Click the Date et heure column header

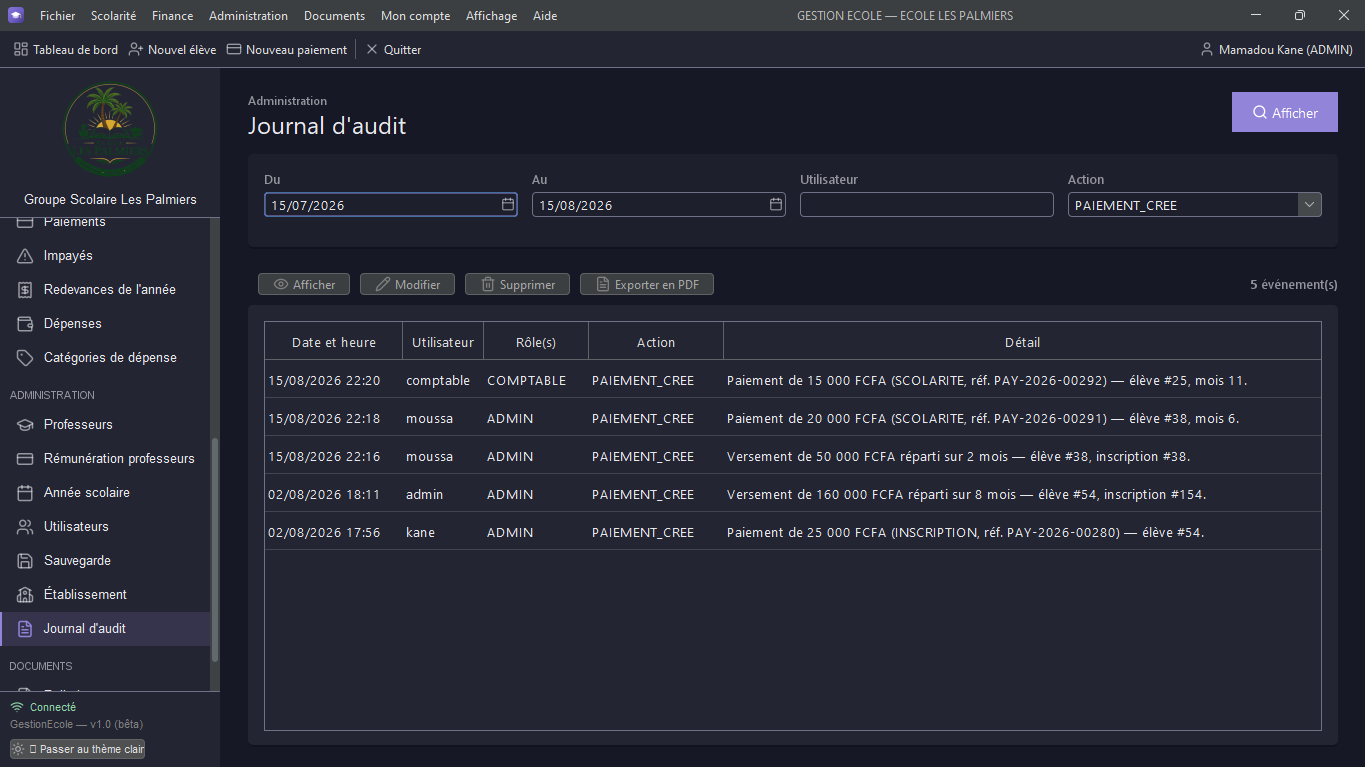coord(334,342)
